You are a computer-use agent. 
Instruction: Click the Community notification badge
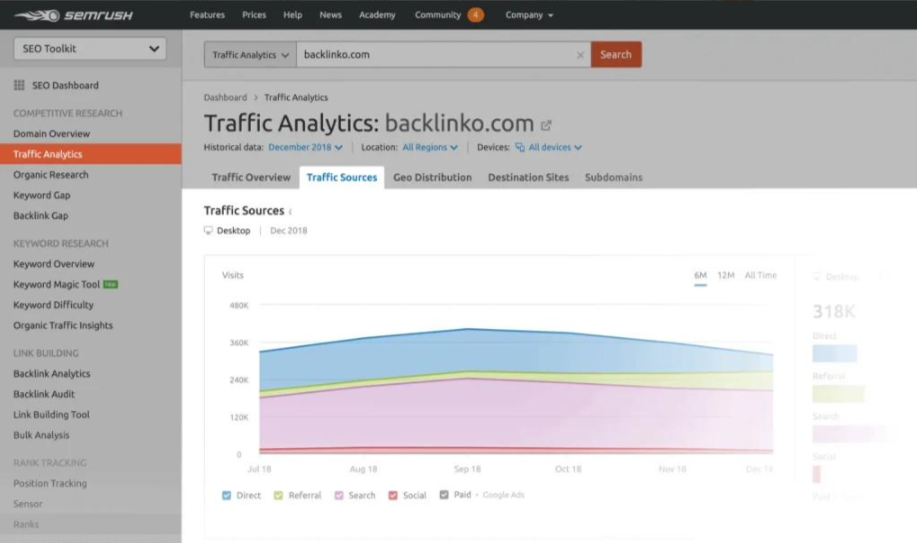point(476,15)
